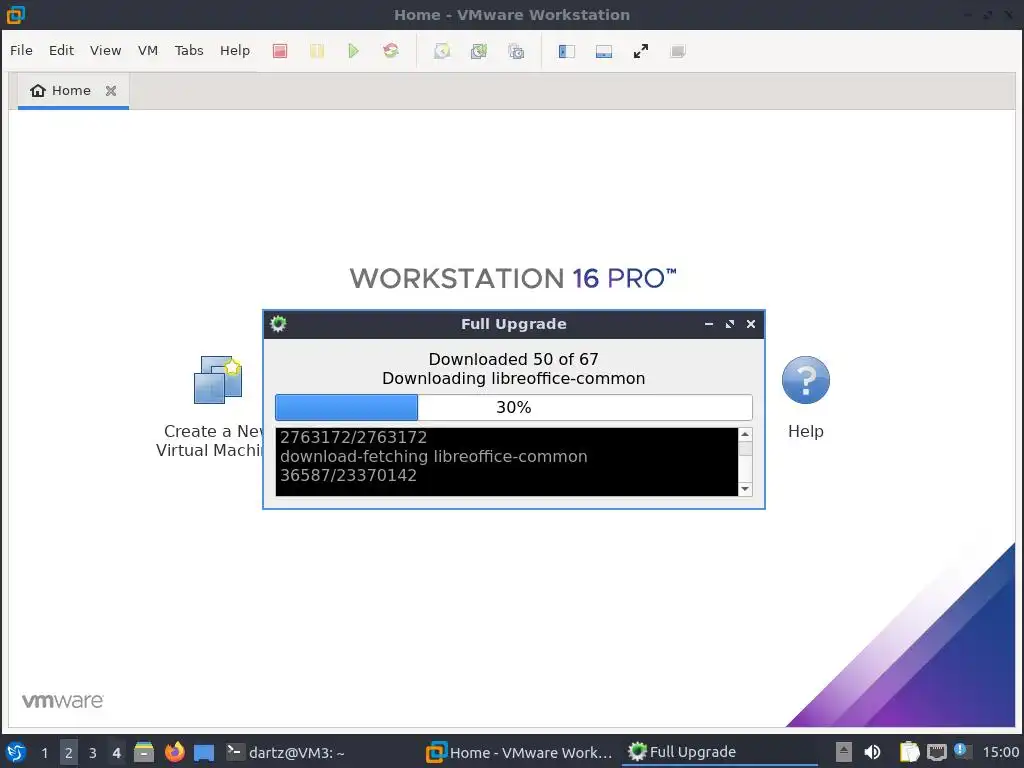Click the log scrollbar down arrow
This screenshot has width=1024, height=768.
coord(744,488)
